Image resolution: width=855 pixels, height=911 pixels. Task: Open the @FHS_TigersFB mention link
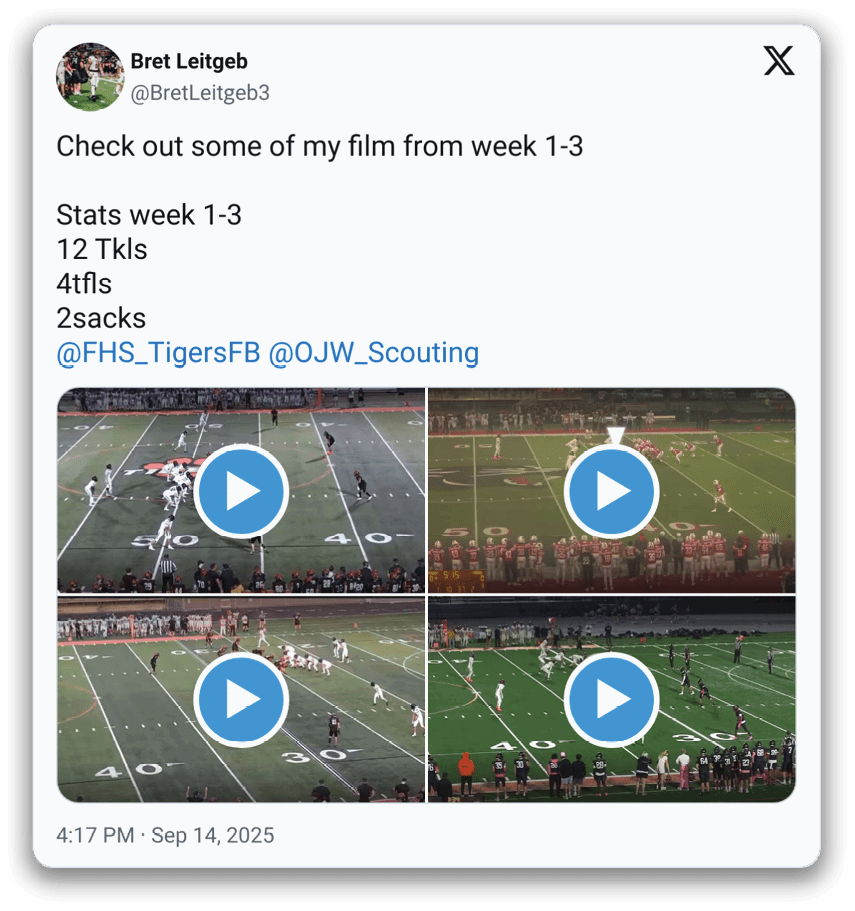tap(158, 353)
